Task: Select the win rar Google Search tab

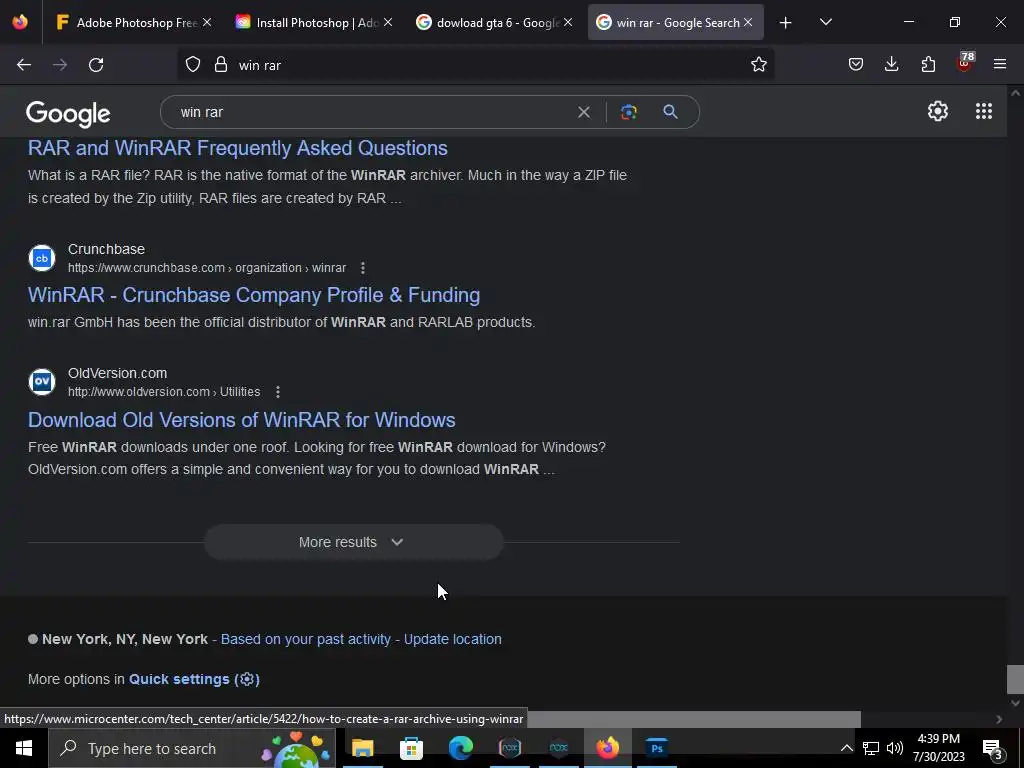Action: [675, 22]
